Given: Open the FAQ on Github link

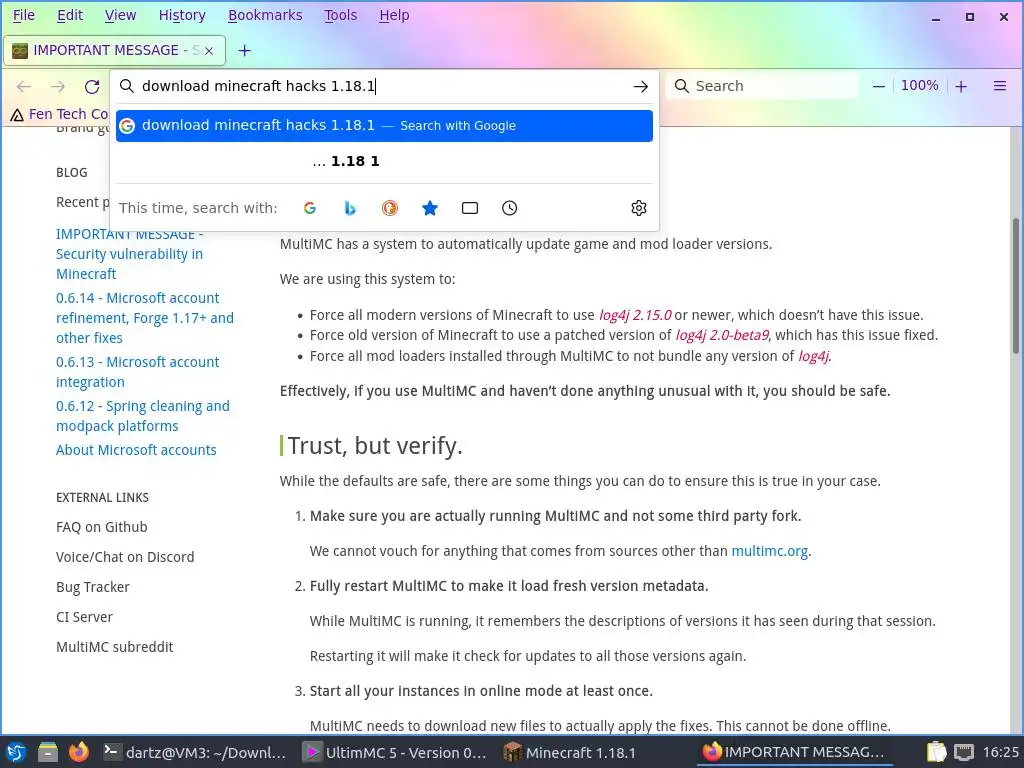Looking at the screenshot, I should [102, 527].
